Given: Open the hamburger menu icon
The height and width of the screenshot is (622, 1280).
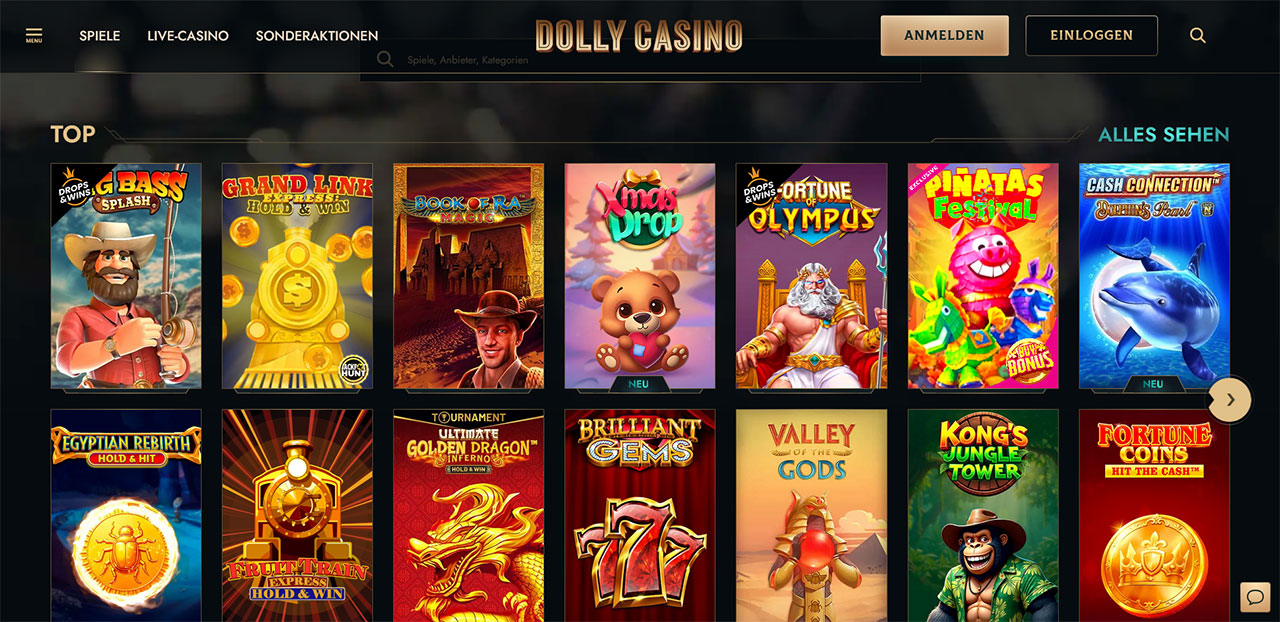Looking at the screenshot, I should 34,35.
